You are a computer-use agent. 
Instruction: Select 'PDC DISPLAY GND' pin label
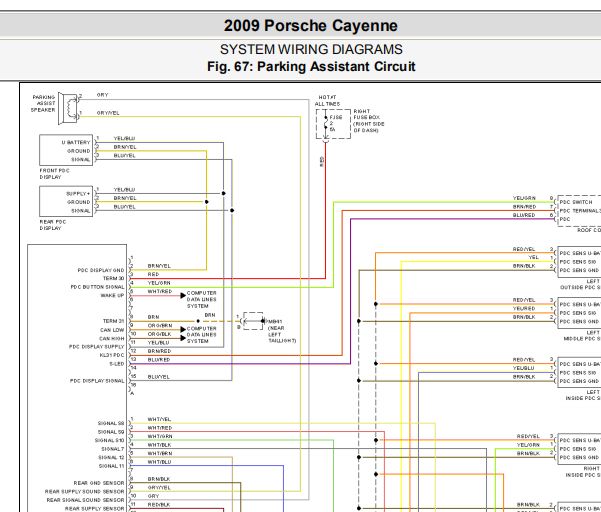coord(101,270)
